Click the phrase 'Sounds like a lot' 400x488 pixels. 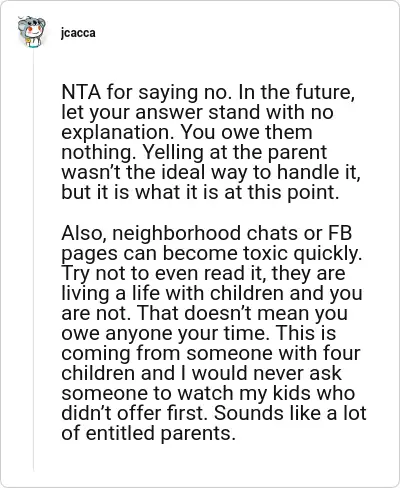(290, 413)
